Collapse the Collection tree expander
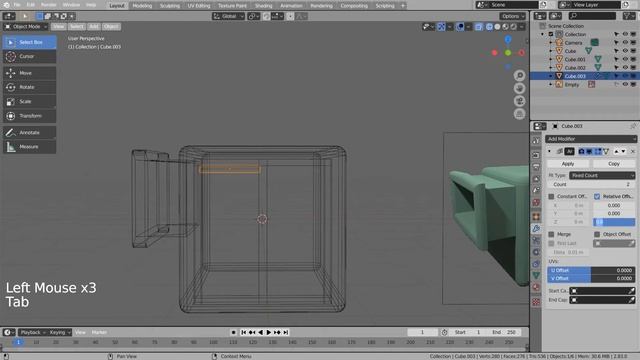The image size is (640, 360). [x=542, y=34]
